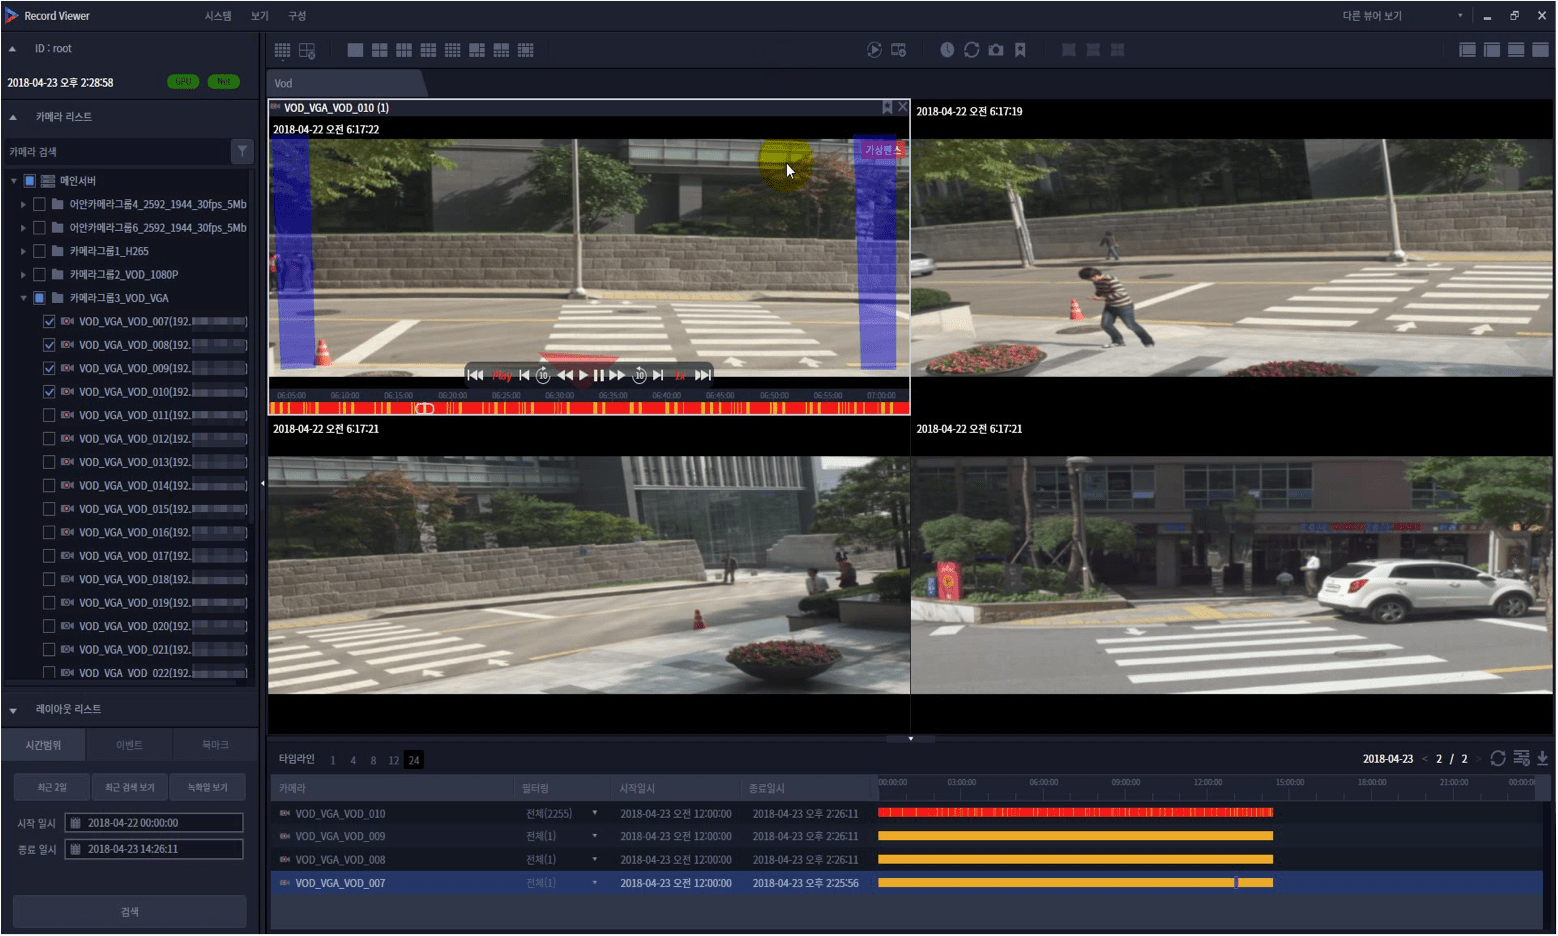Click the monitor settings icon beside play-all

tap(899, 50)
